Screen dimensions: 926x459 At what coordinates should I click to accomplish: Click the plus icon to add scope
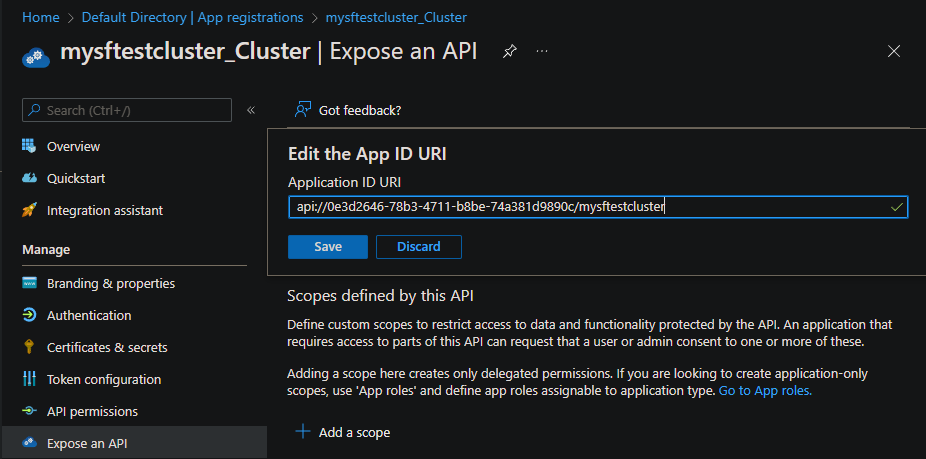tap(302, 432)
